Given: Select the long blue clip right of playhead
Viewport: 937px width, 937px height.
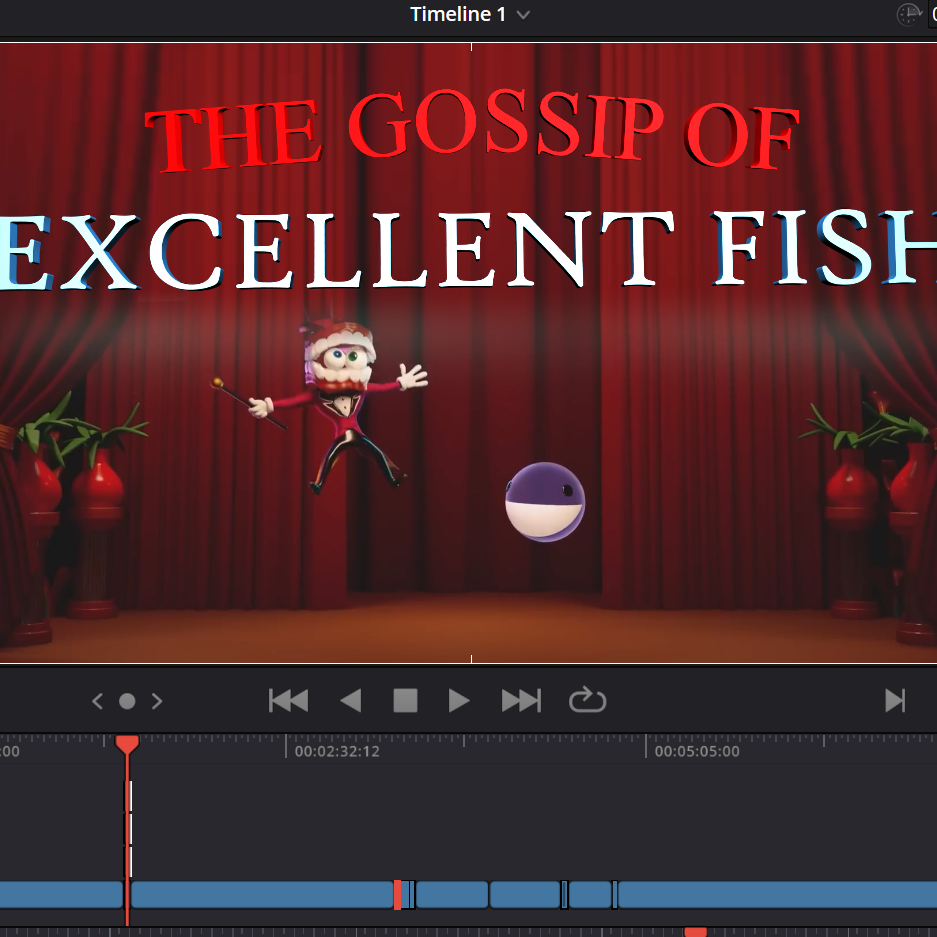Looking at the screenshot, I should [261, 894].
